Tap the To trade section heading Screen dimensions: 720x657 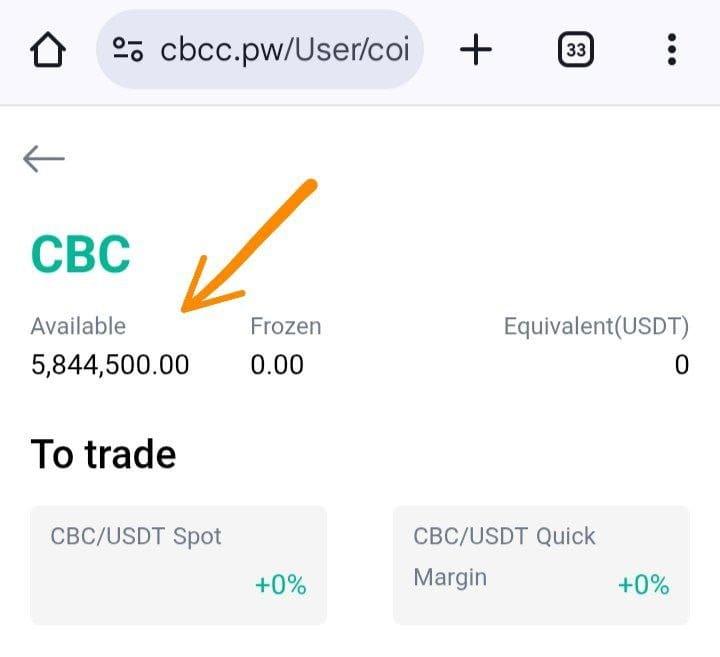coord(104,455)
